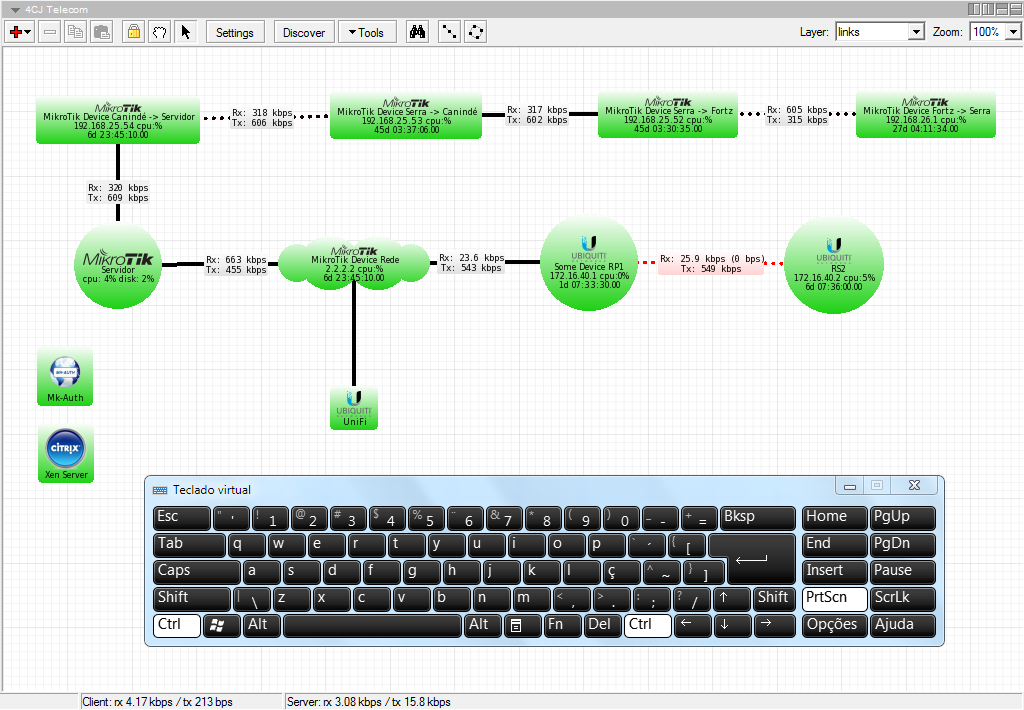The image size is (1024, 710).
Task: Click the minus remove item toolbar icon
Action: [50, 32]
